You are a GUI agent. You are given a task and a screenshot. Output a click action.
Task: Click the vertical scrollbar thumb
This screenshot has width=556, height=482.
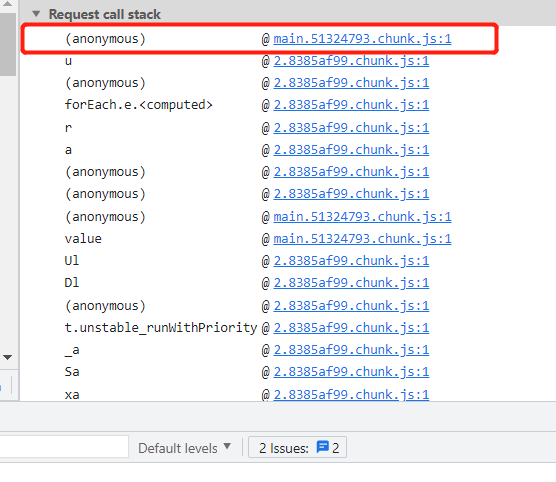[8, 44]
